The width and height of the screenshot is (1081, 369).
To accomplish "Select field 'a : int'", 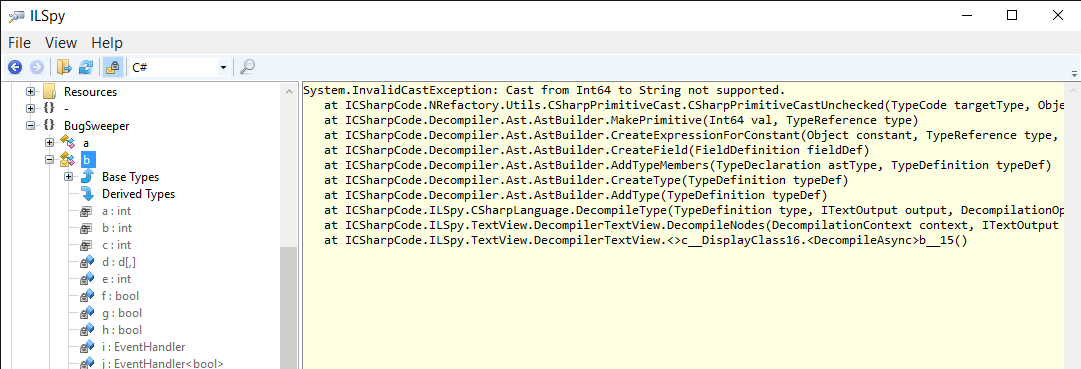I will pos(117,211).
